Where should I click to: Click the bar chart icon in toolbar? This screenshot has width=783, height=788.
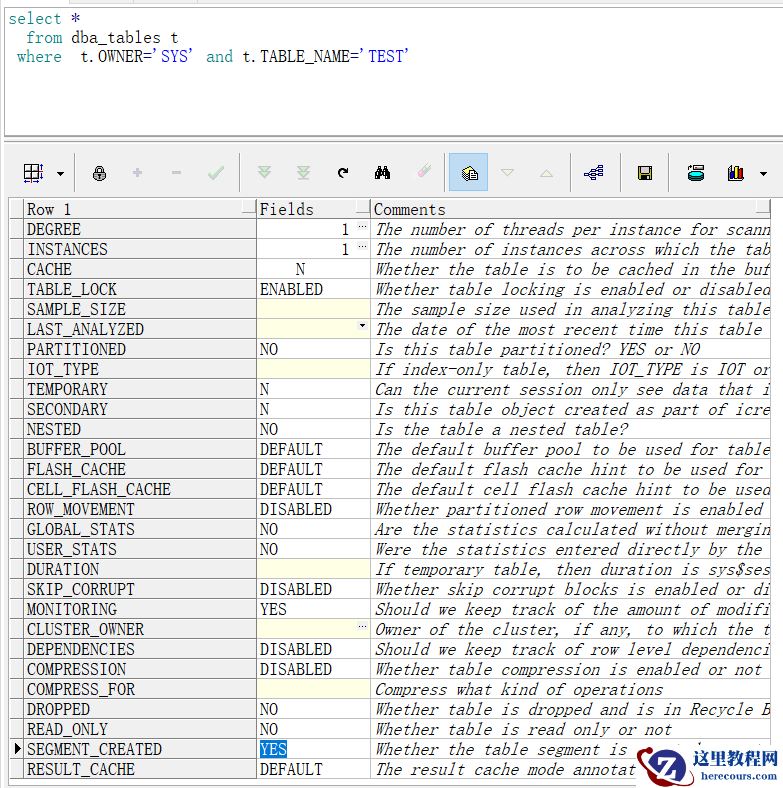(736, 173)
